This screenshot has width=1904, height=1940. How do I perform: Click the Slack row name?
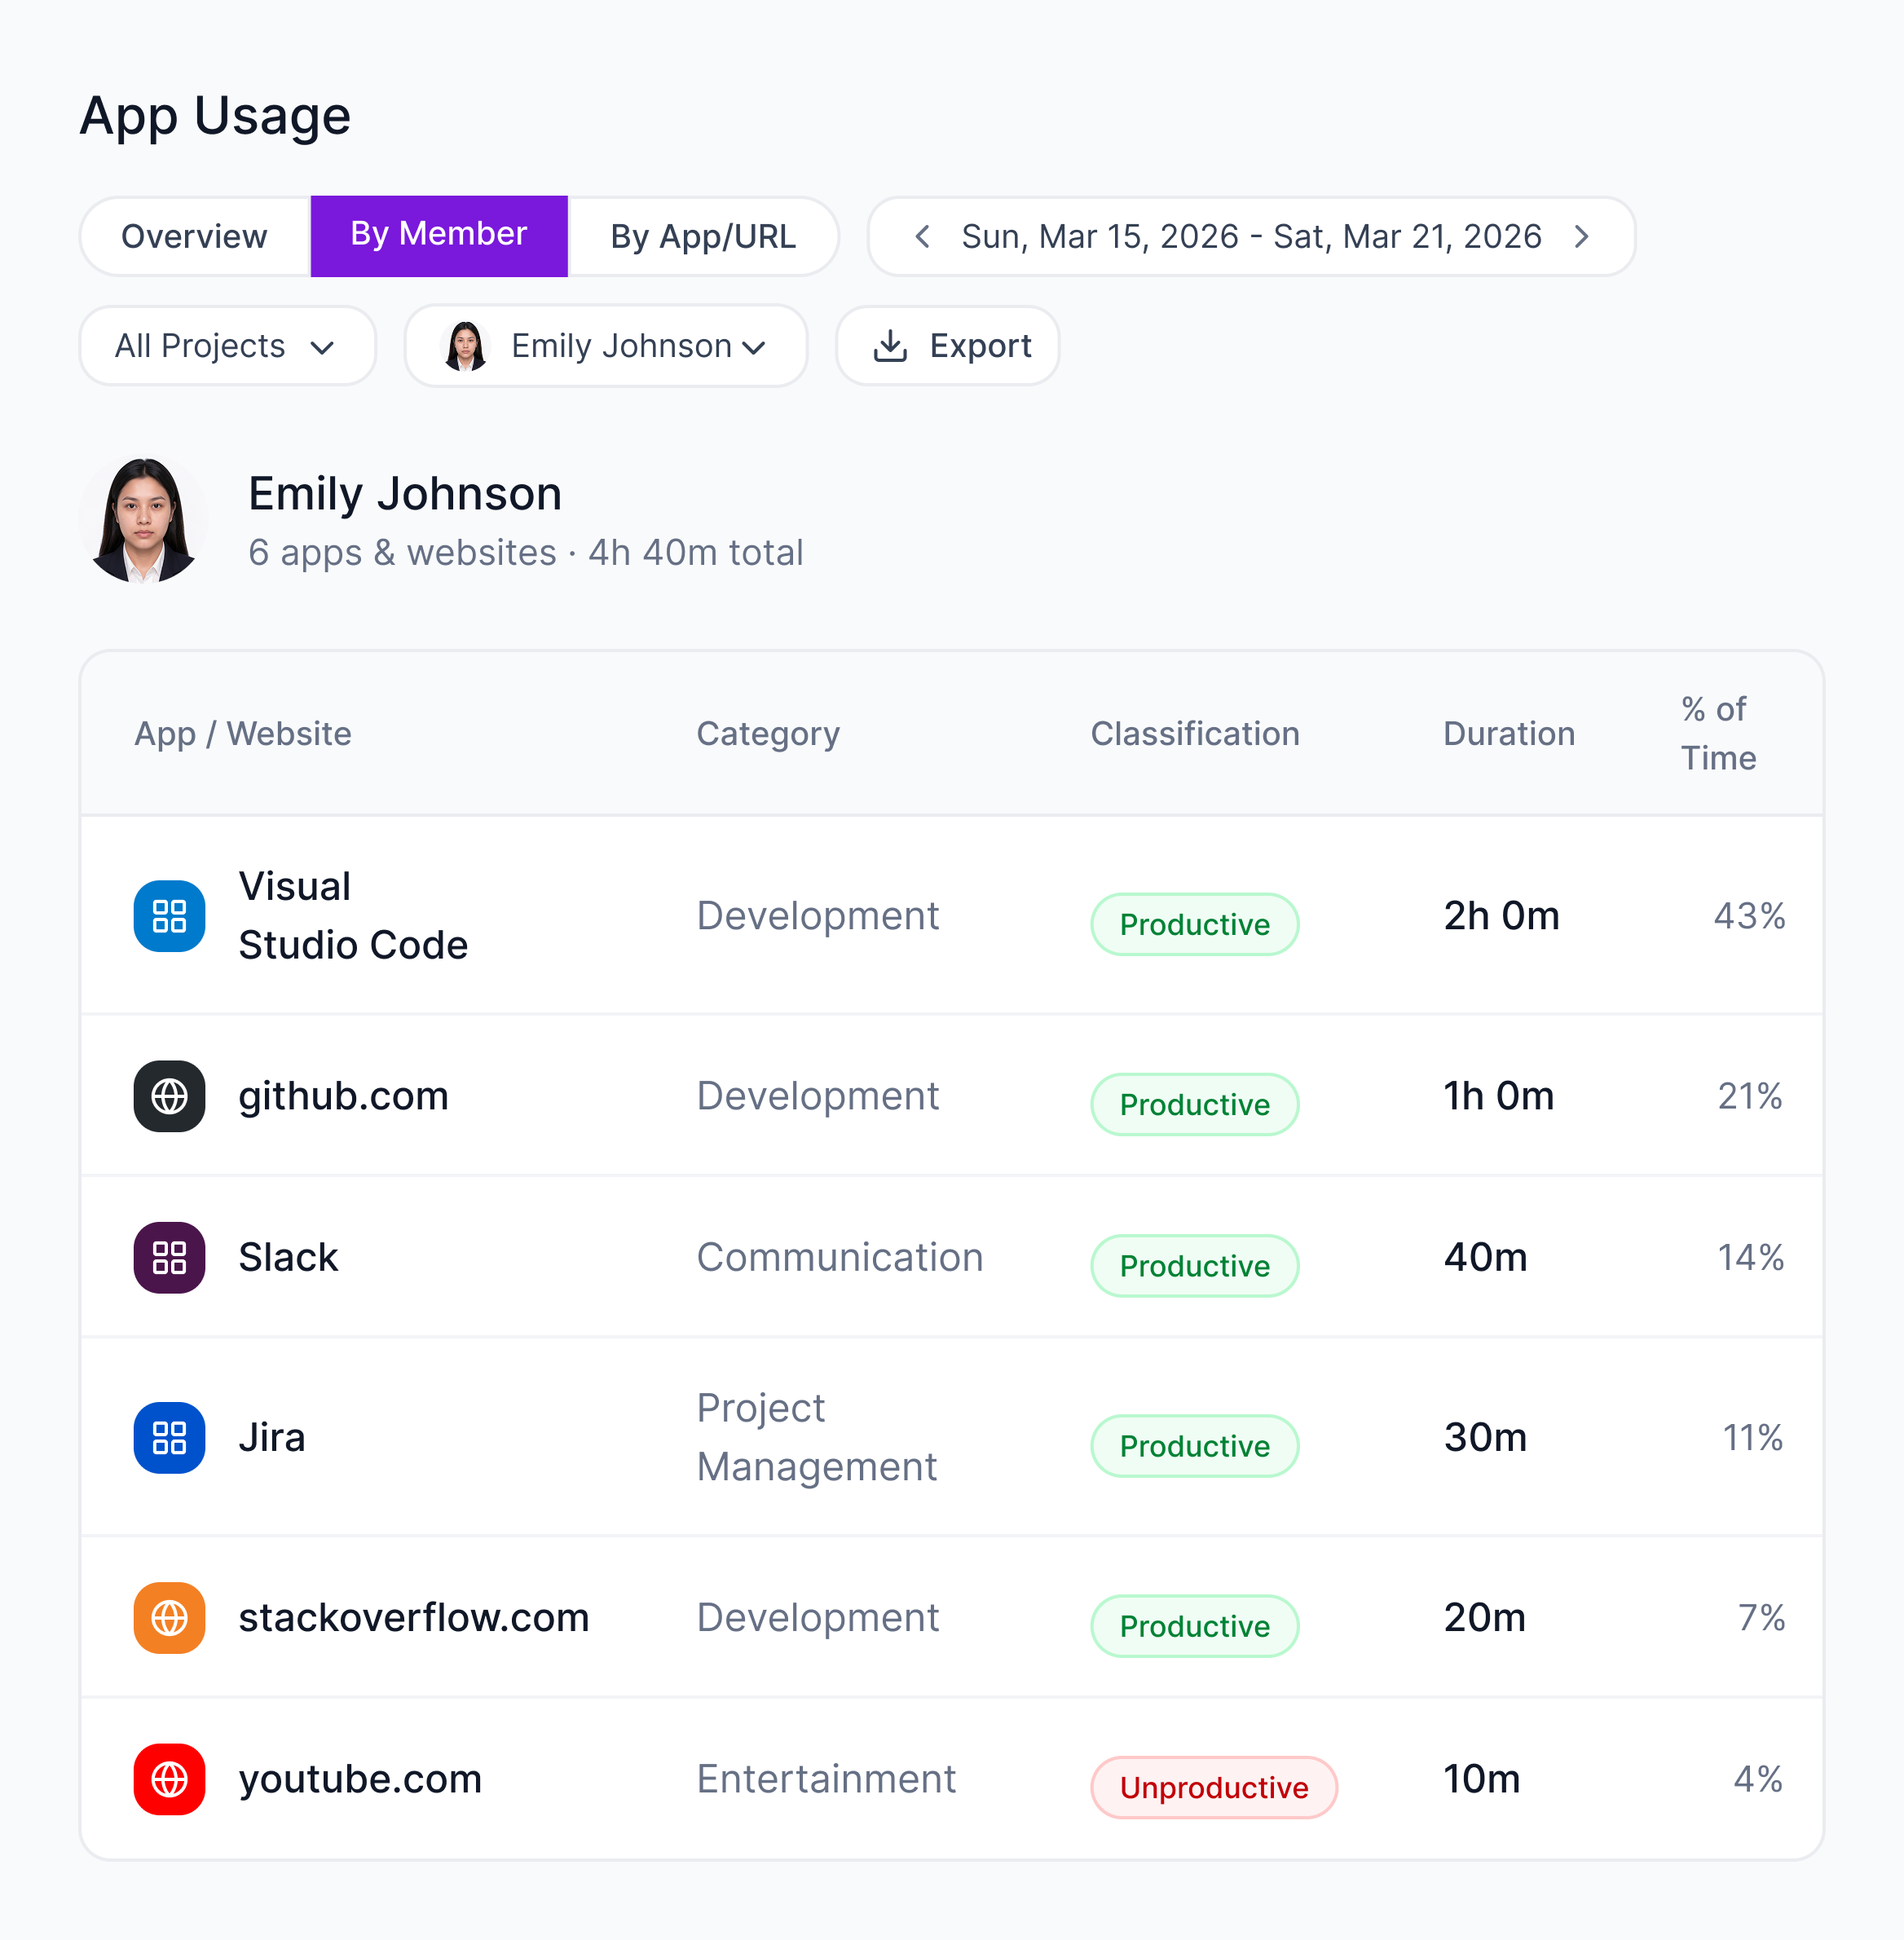pyautogui.click(x=288, y=1257)
